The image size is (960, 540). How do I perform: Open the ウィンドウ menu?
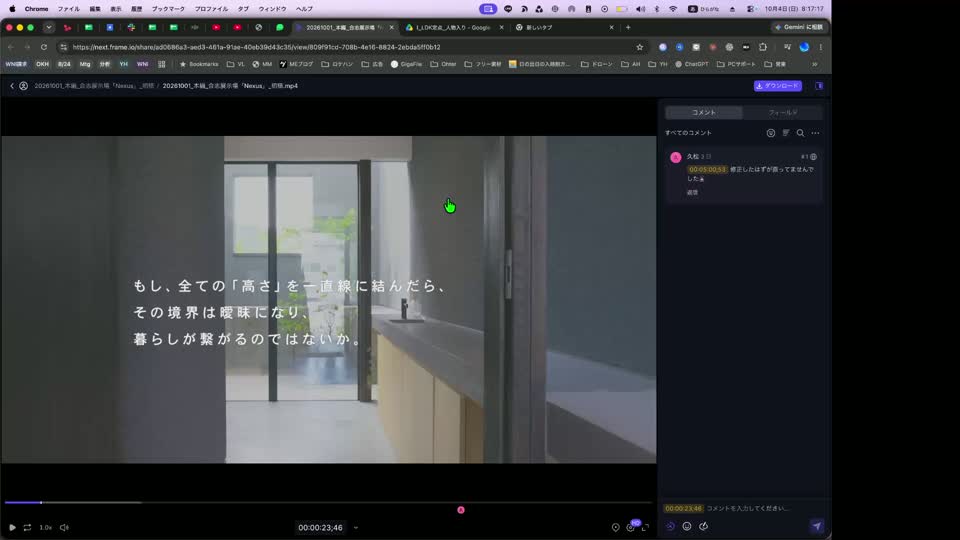point(272,9)
